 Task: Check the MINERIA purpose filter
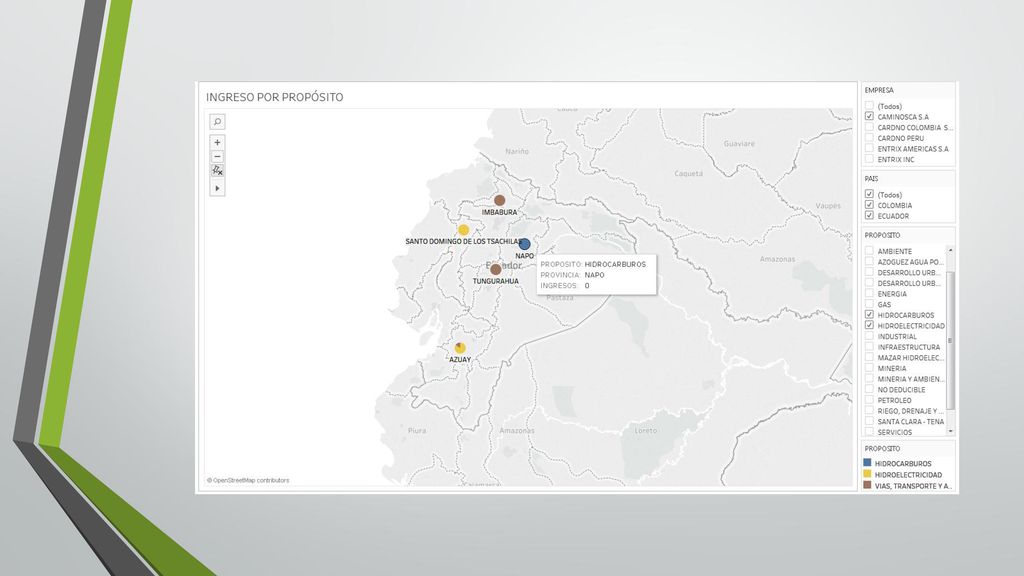coord(869,368)
